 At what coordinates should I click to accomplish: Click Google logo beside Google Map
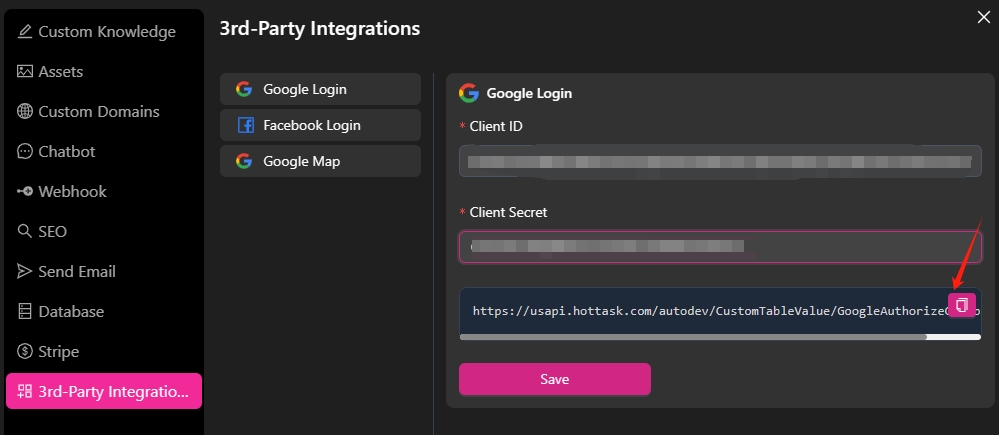pos(243,161)
